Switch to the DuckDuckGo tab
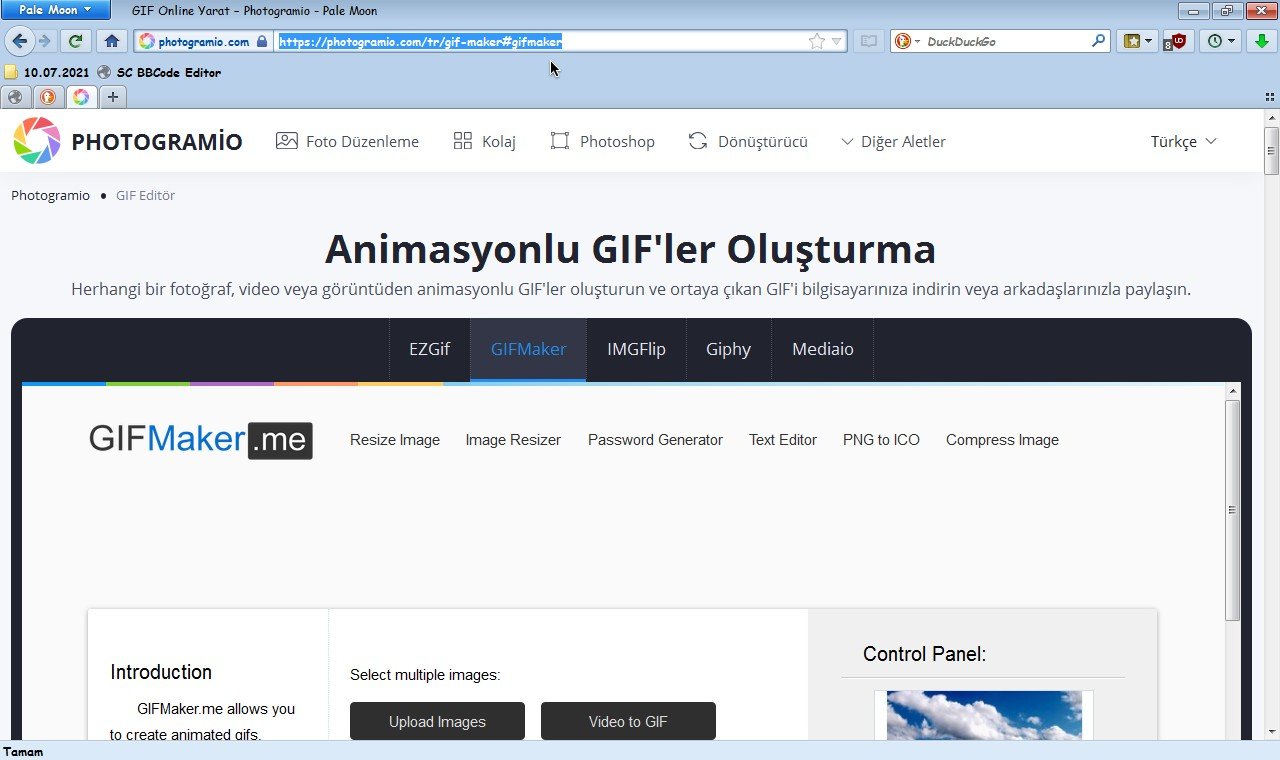The height and width of the screenshot is (760, 1280). coord(47,97)
